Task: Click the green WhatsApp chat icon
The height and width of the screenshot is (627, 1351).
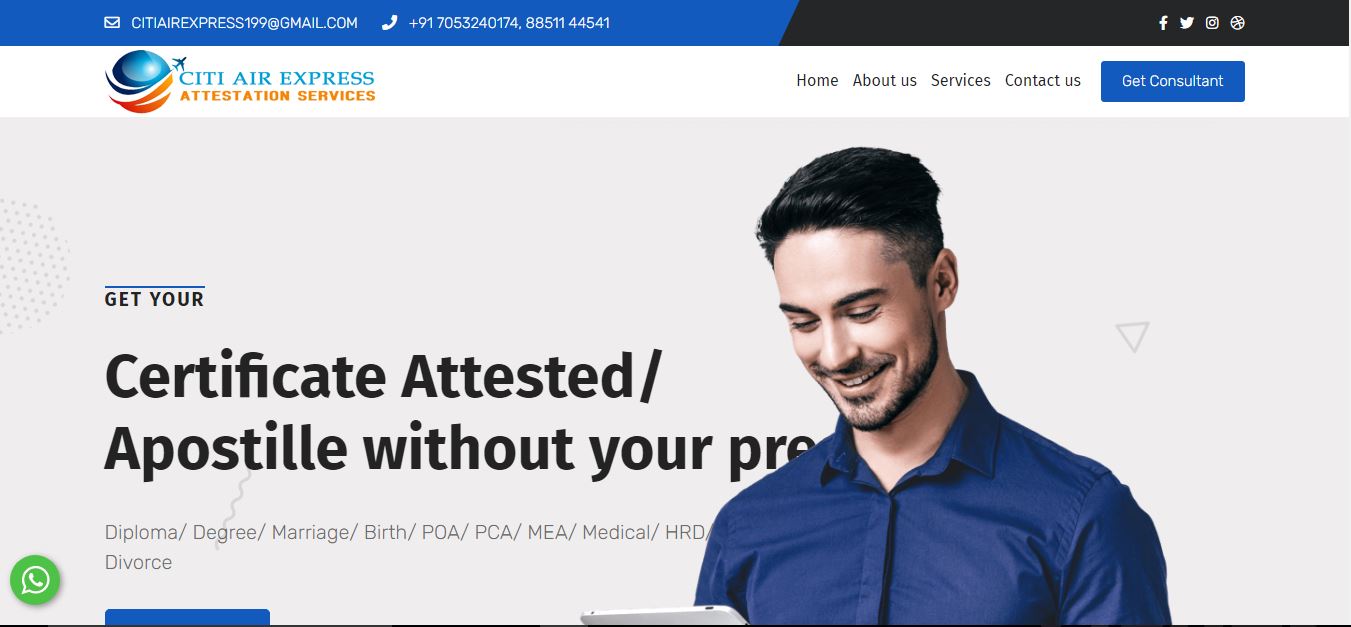Action: [35, 580]
